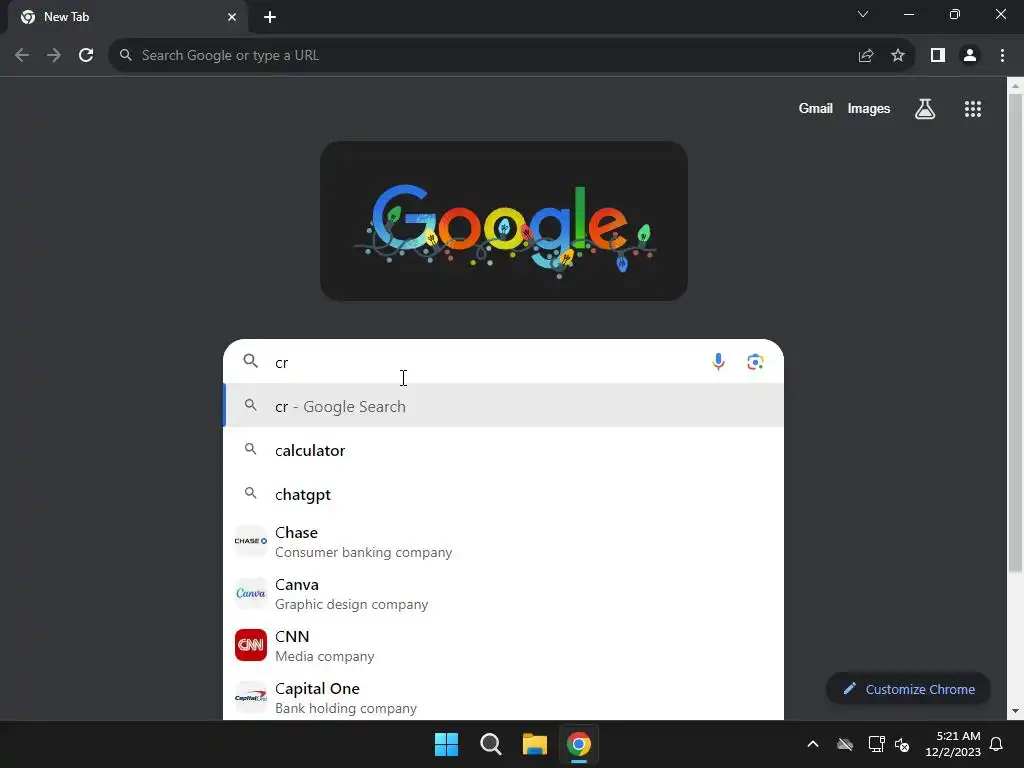Choose the 'calculator' suggestion
The height and width of the screenshot is (768, 1024).
pos(504,450)
